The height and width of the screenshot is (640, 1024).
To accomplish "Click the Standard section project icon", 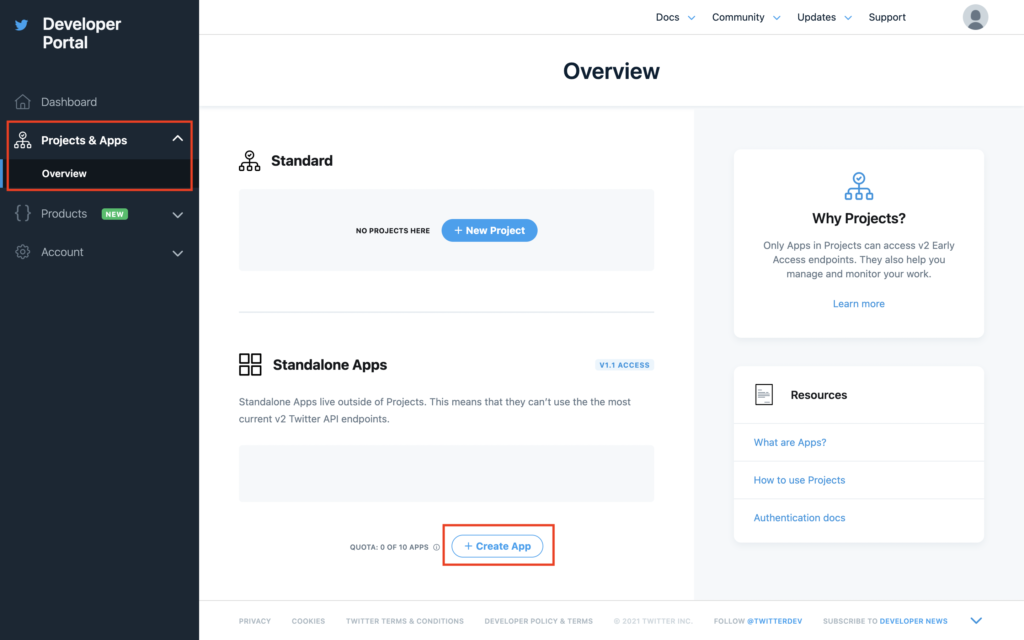I will tap(249, 161).
